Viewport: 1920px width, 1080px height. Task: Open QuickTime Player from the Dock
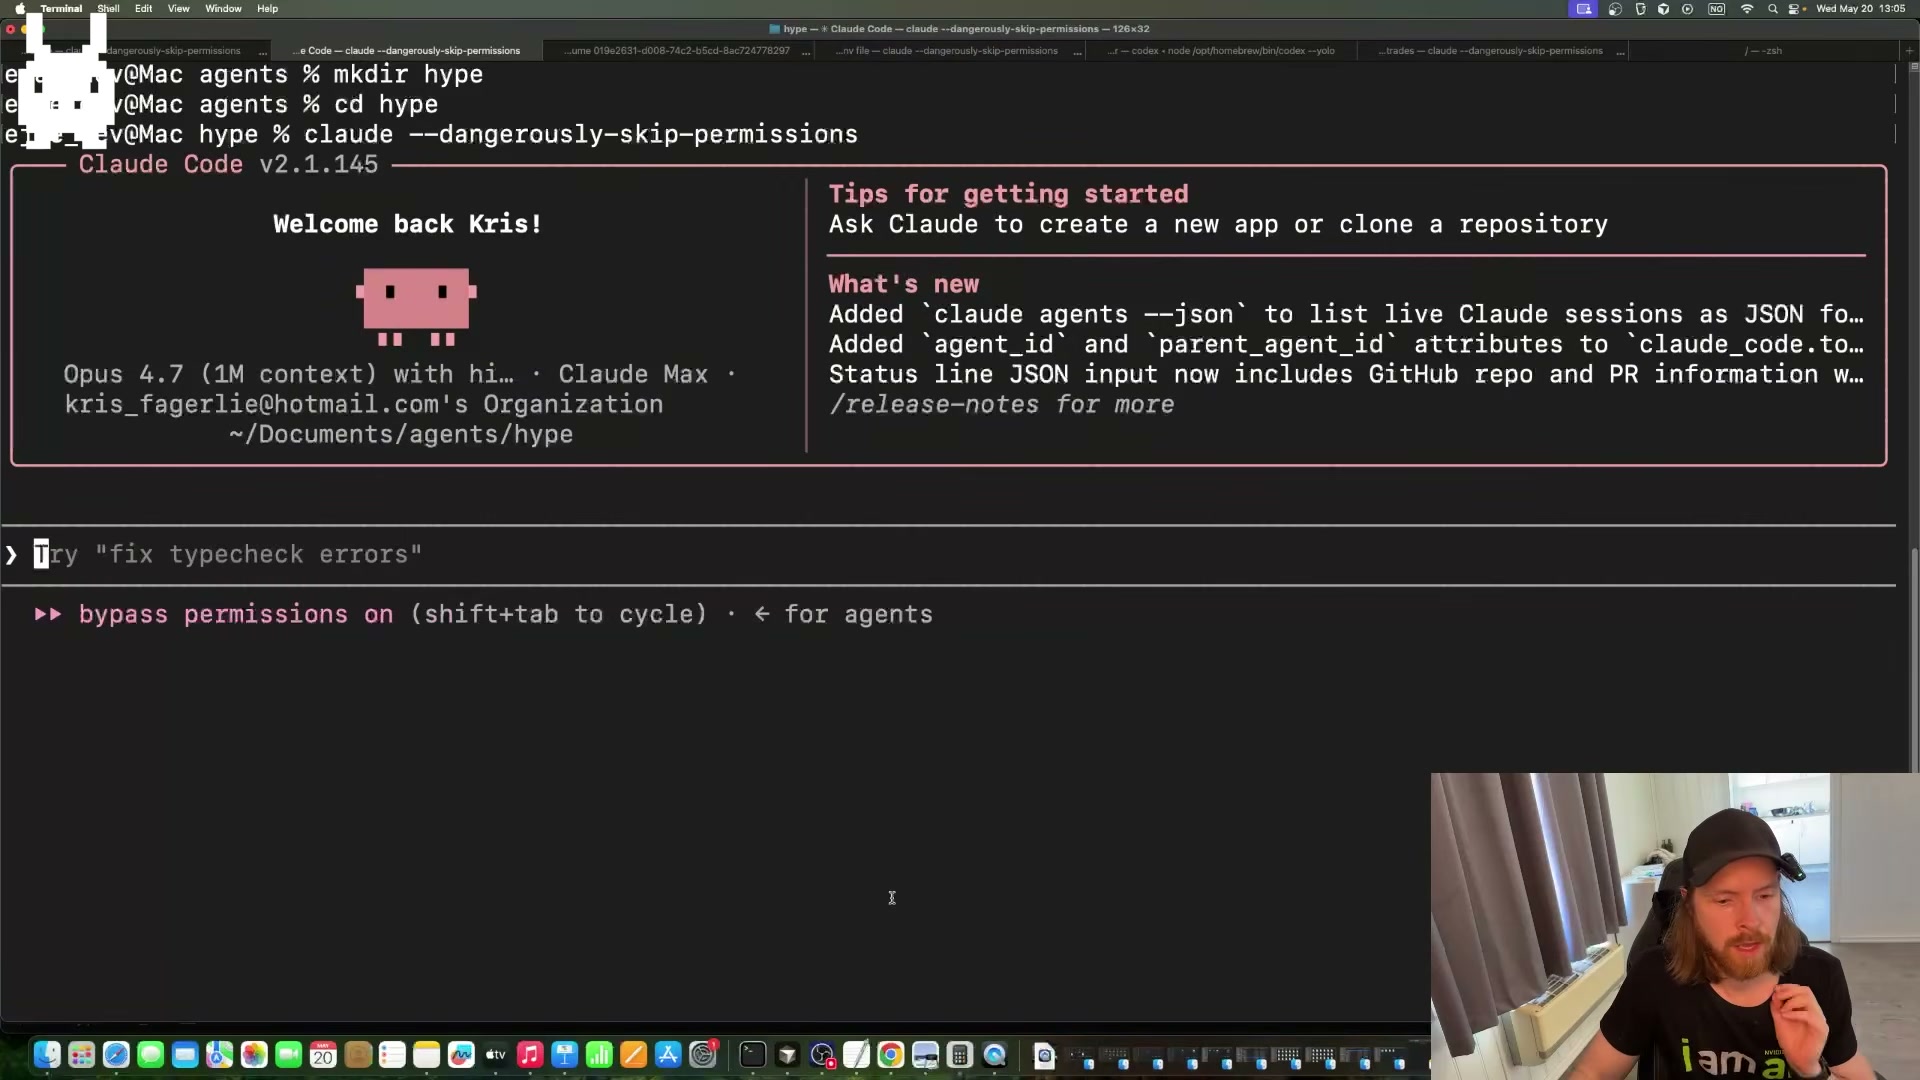point(994,1054)
